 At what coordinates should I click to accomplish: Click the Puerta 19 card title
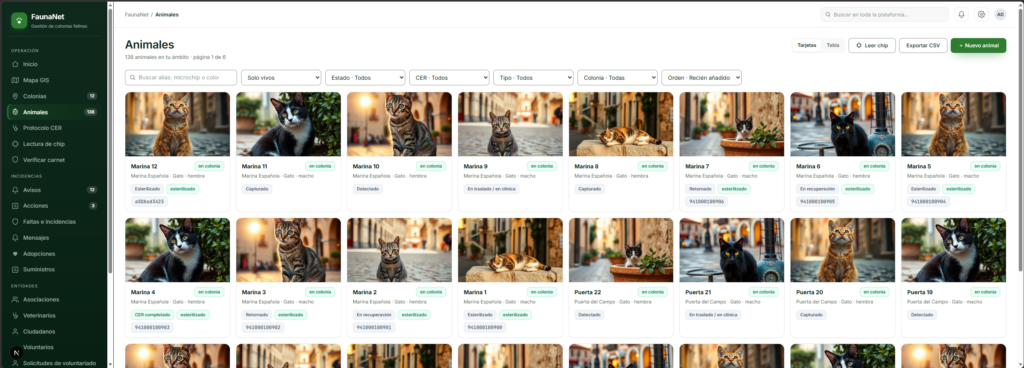coord(920,292)
